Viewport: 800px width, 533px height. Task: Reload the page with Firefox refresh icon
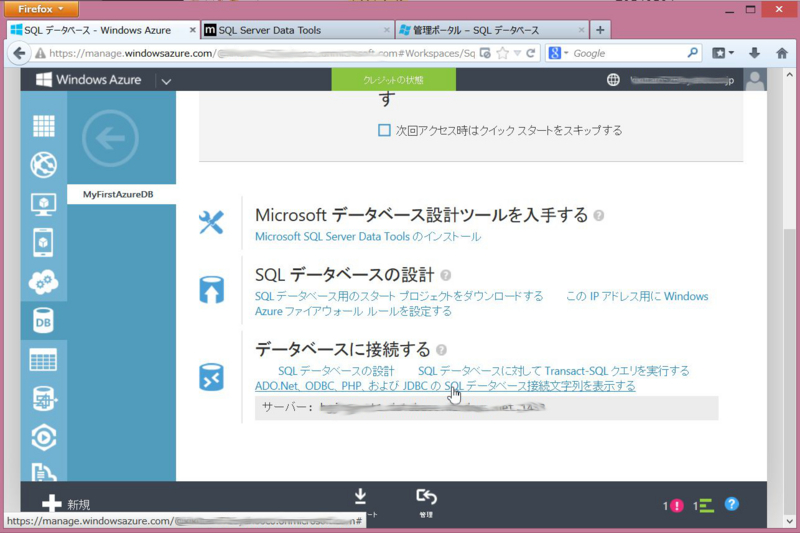pyautogui.click(x=531, y=53)
